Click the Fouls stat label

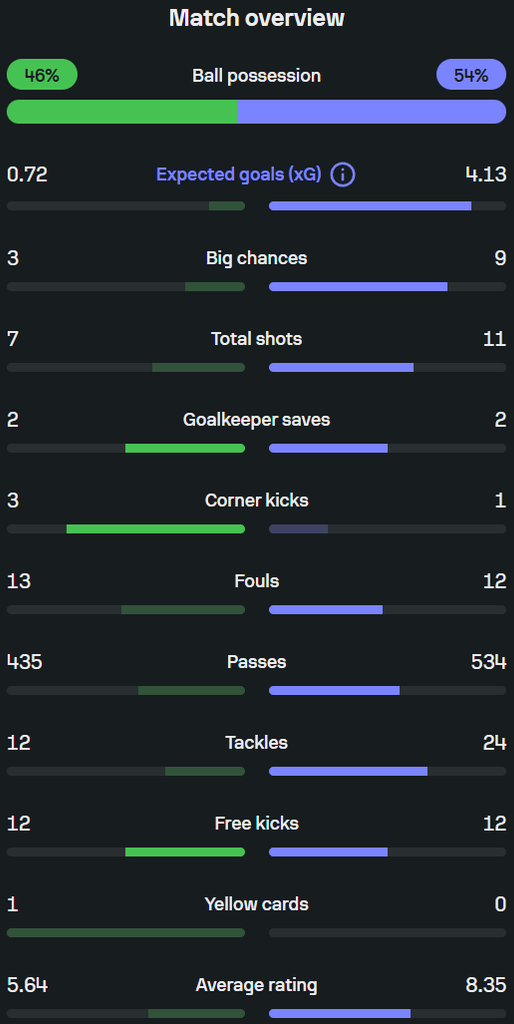pos(257,581)
